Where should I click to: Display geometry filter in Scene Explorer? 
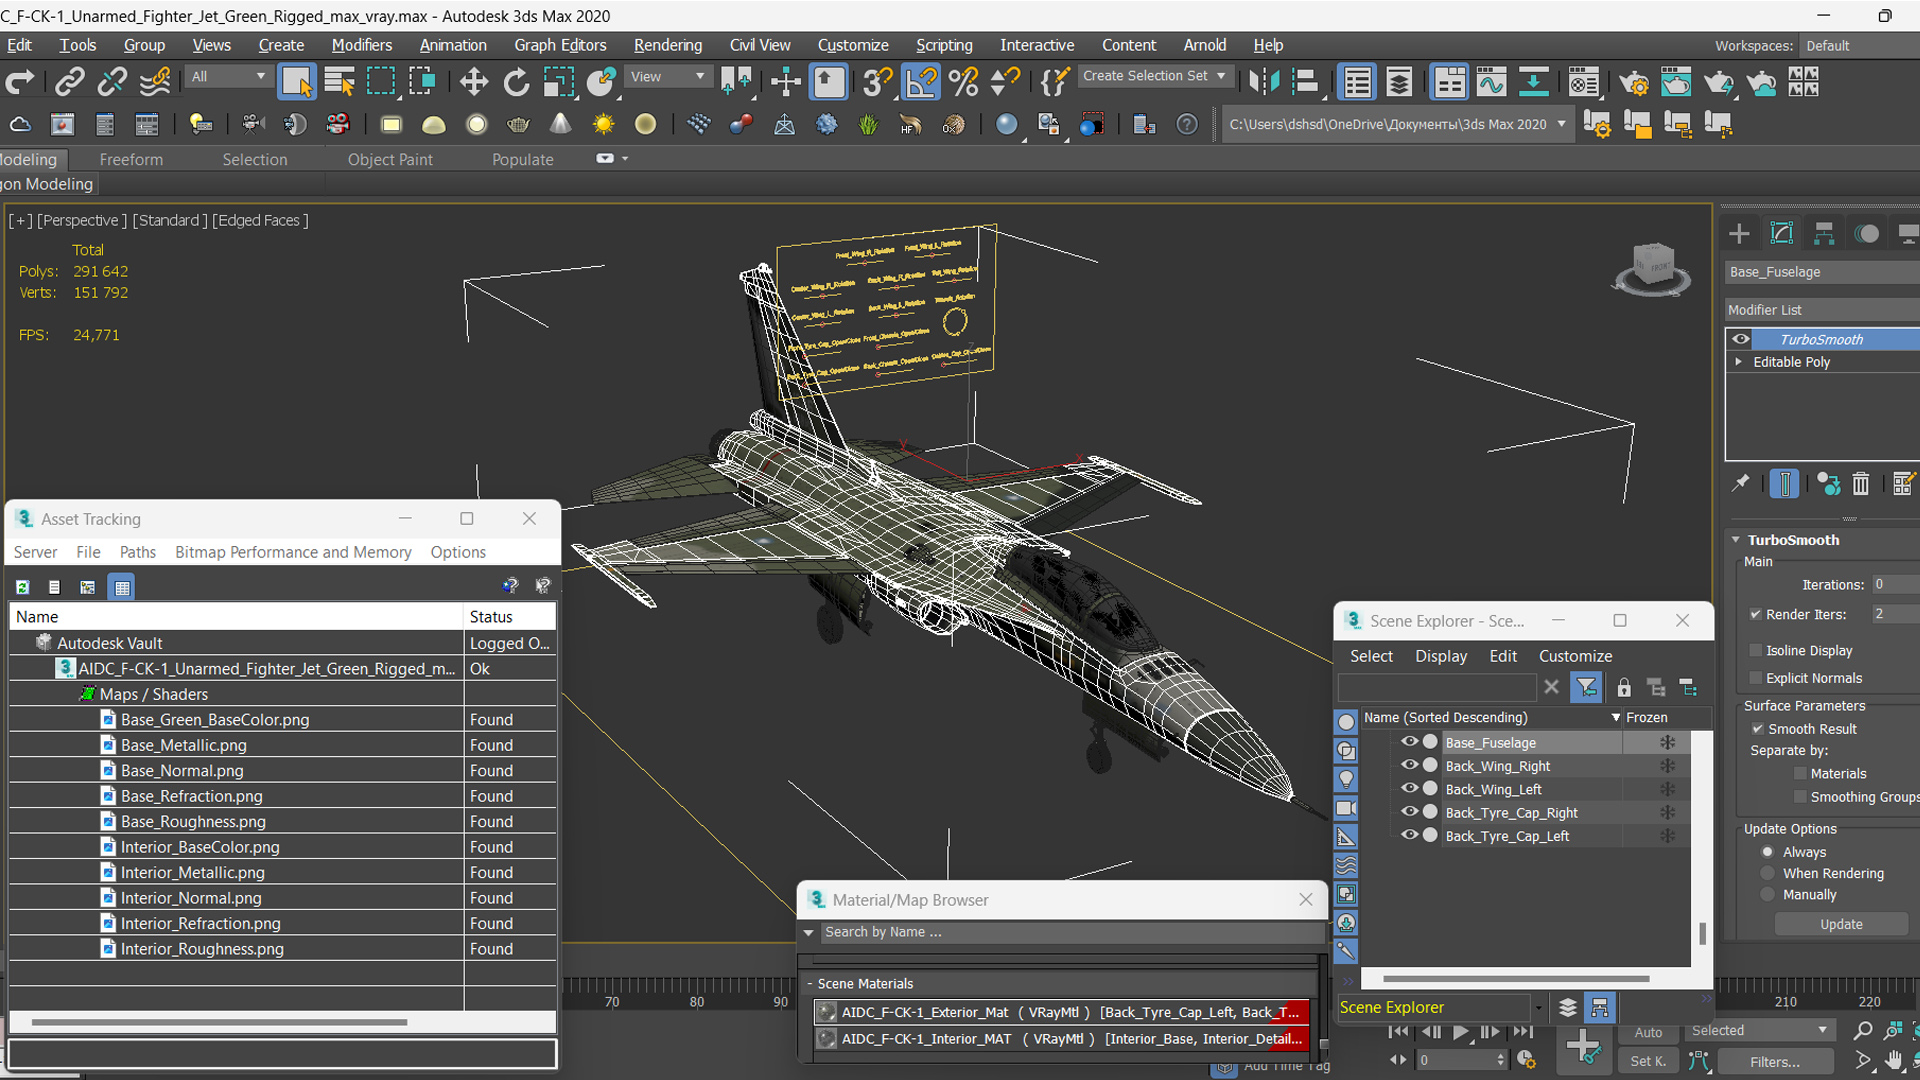coord(1346,722)
